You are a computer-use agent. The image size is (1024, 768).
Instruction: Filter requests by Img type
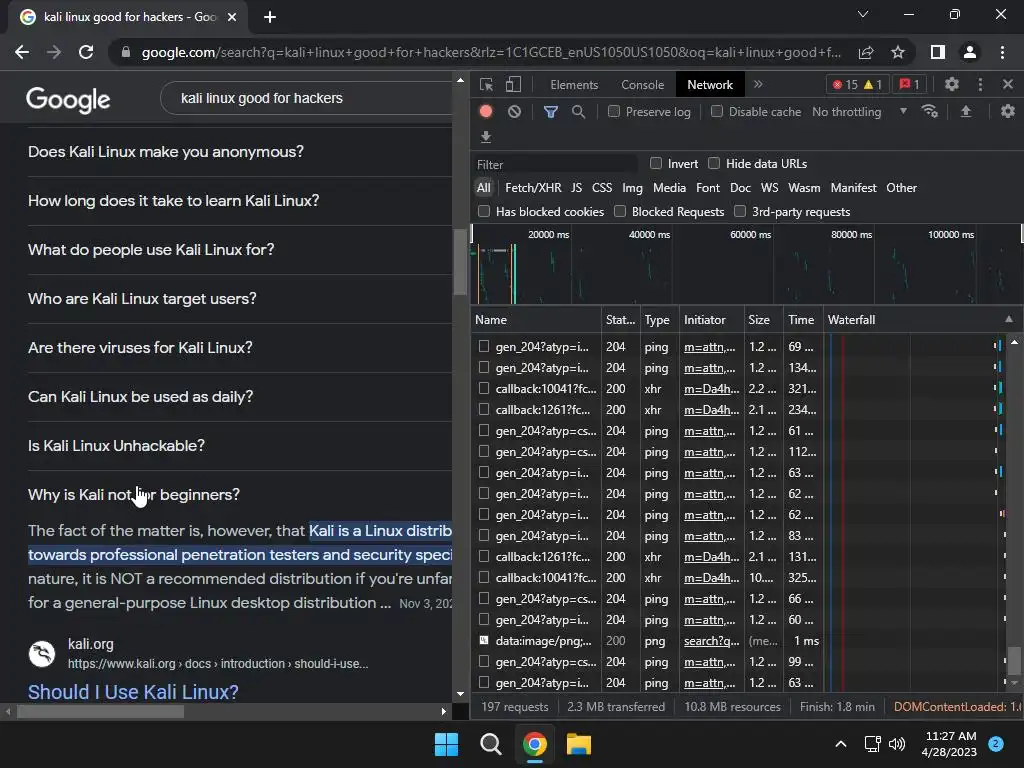632,187
